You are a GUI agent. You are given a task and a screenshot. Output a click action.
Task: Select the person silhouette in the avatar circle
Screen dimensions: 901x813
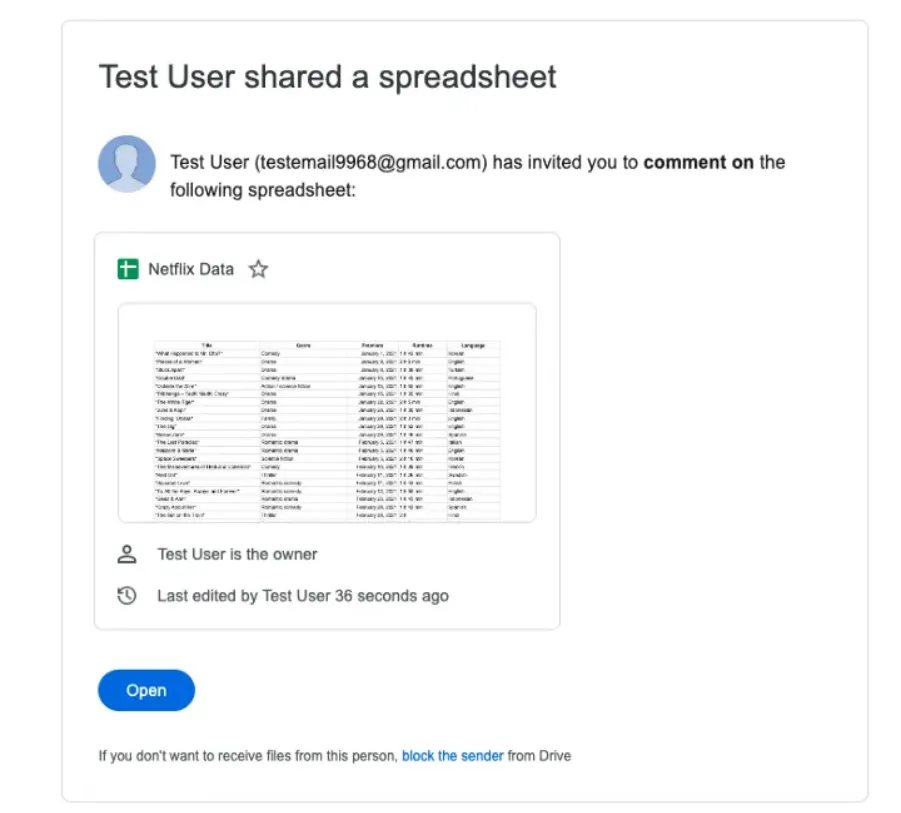point(126,163)
